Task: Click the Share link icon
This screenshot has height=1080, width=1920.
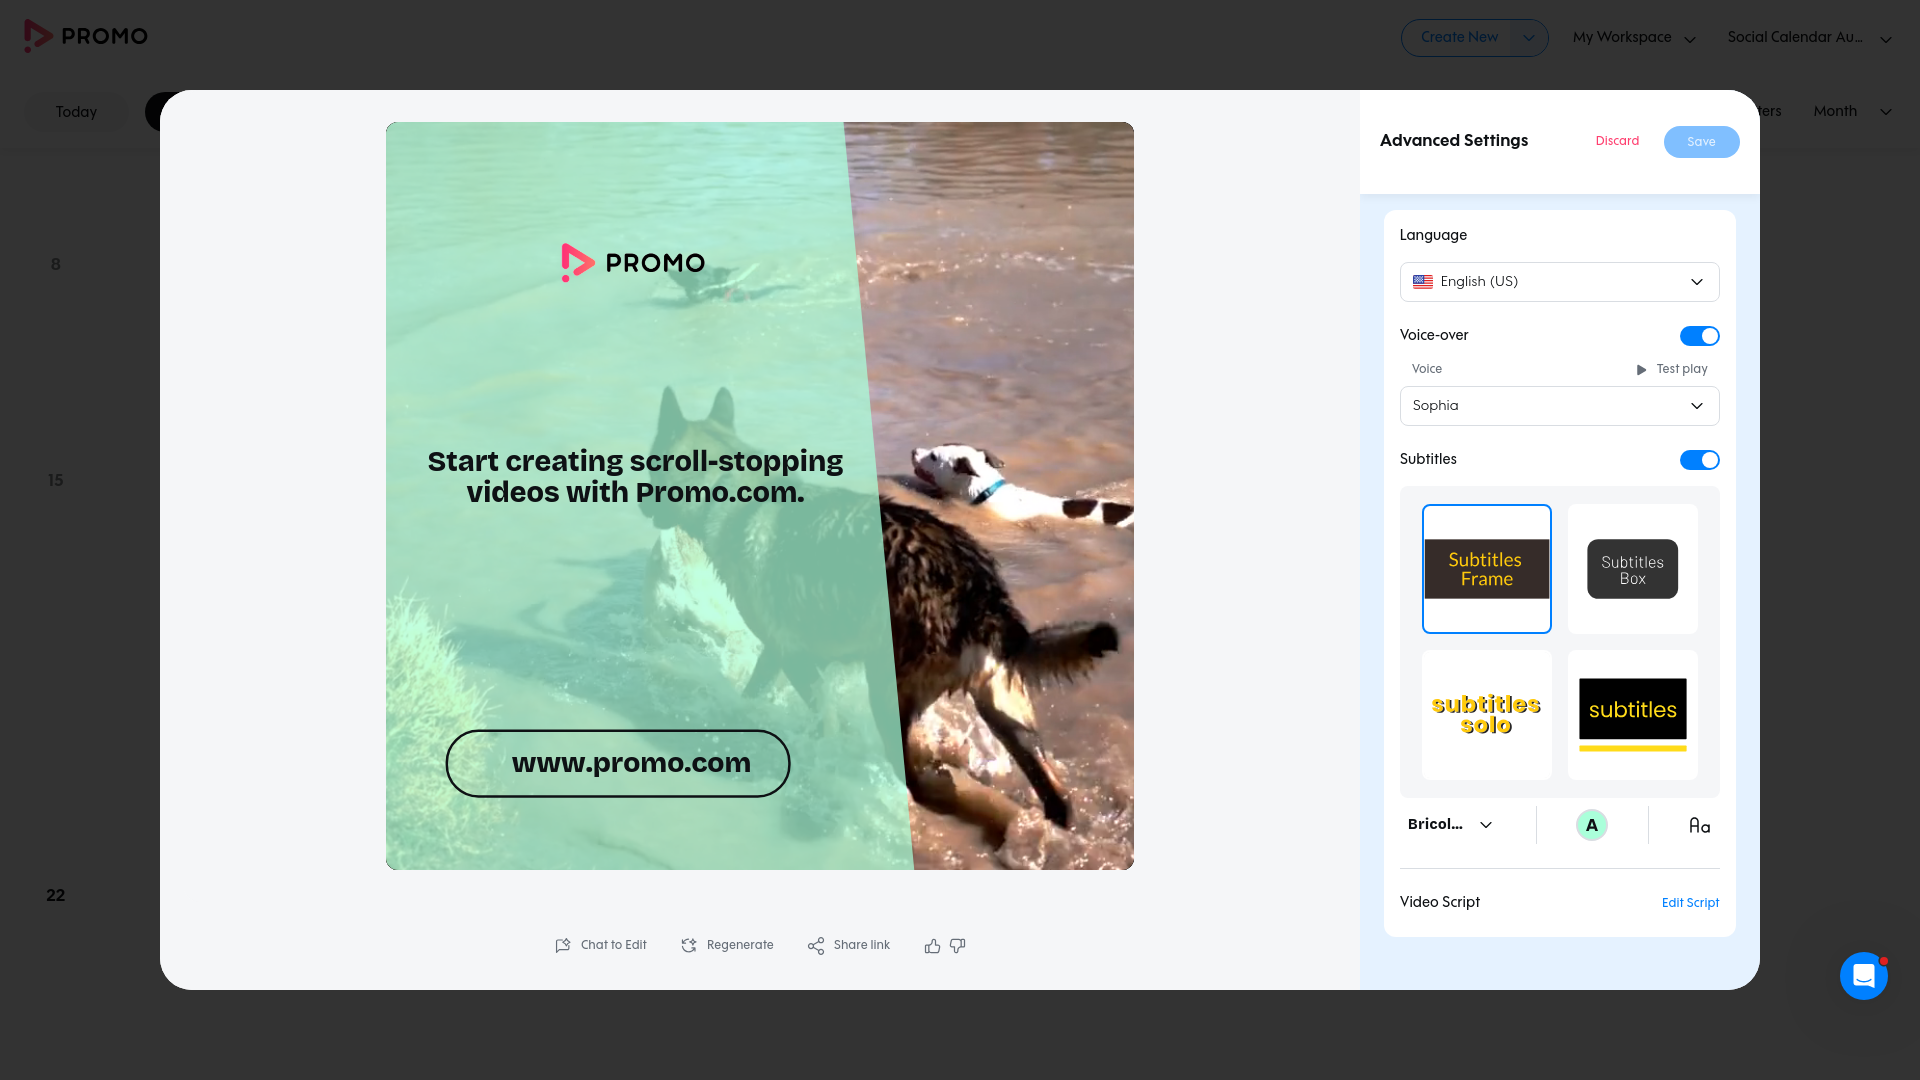Action: 816,945
